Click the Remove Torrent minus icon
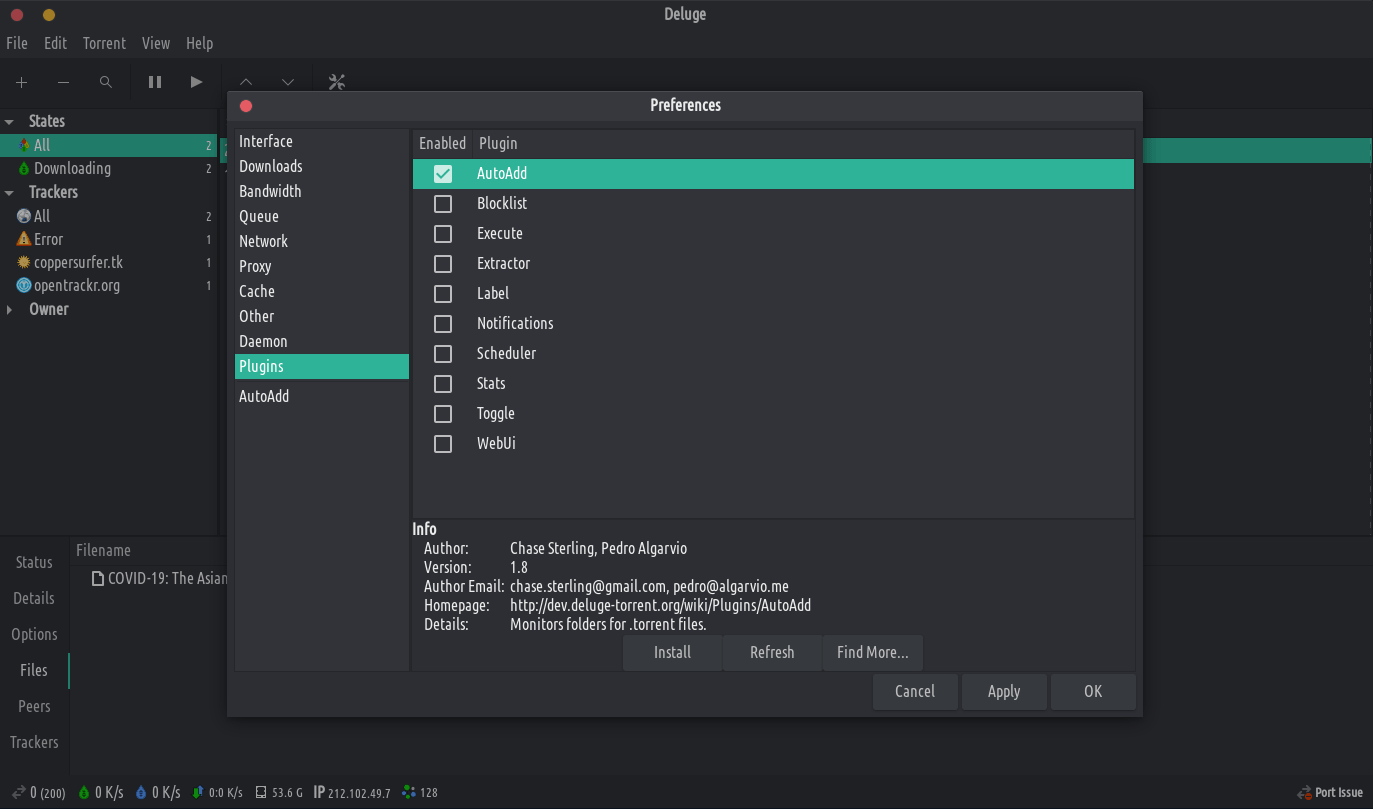Screen dimensions: 1373x809 63,82
